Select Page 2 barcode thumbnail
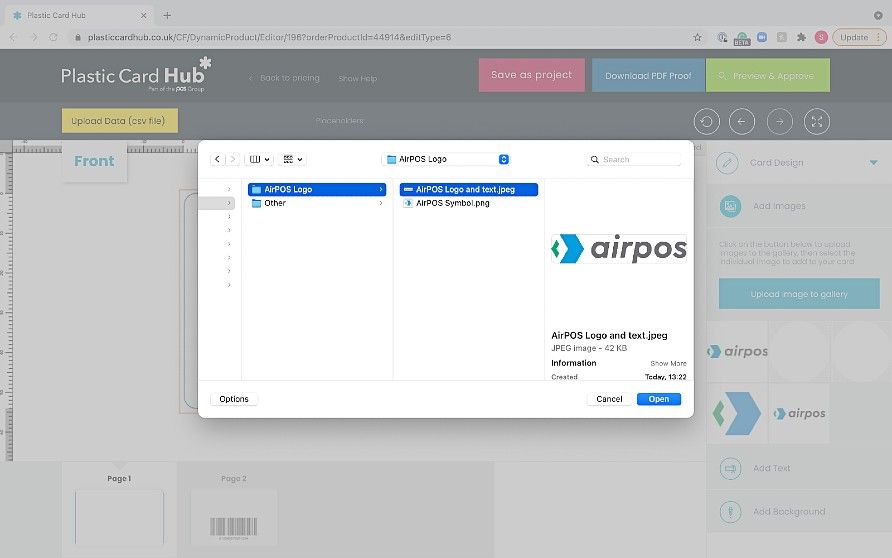 coord(234,517)
